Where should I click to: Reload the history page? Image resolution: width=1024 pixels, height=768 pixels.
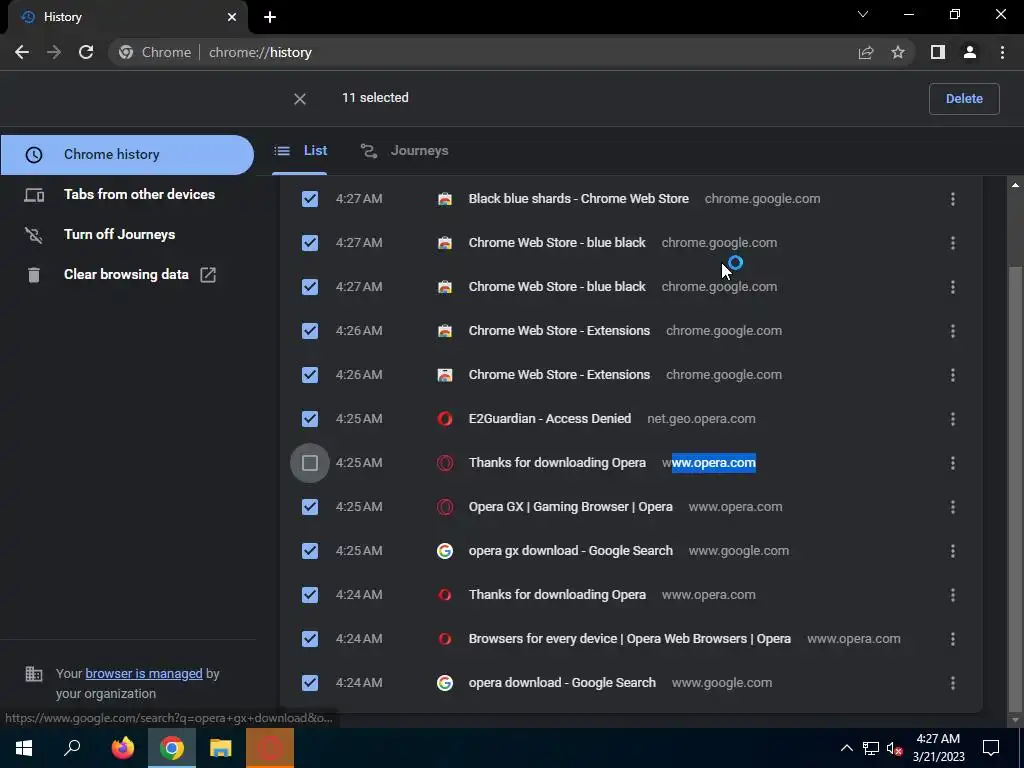(86, 52)
